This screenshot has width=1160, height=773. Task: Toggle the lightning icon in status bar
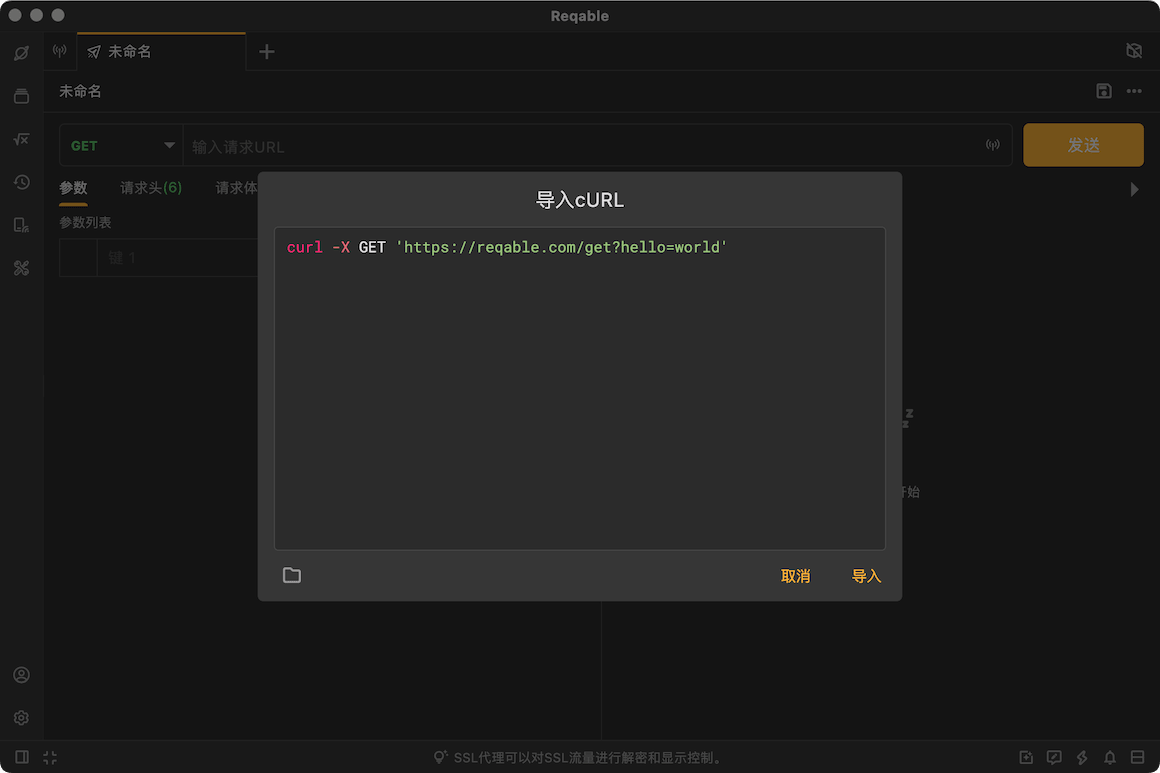point(1082,757)
